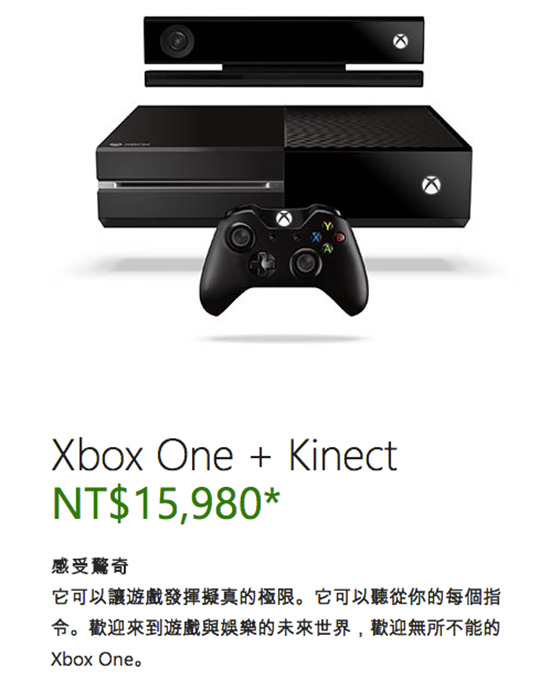Click the green A button on controller
The width and height of the screenshot is (550, 690).
(327, 248)
